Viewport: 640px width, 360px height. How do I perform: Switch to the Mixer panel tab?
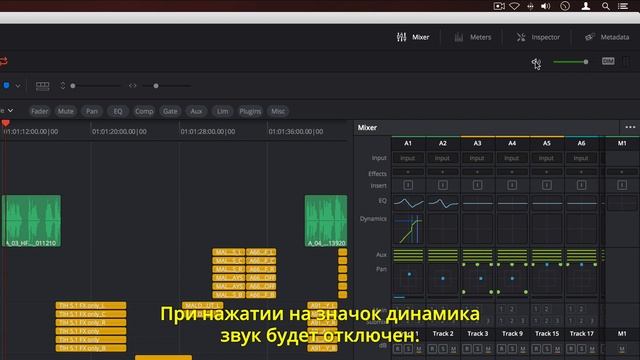pos(413,37)
